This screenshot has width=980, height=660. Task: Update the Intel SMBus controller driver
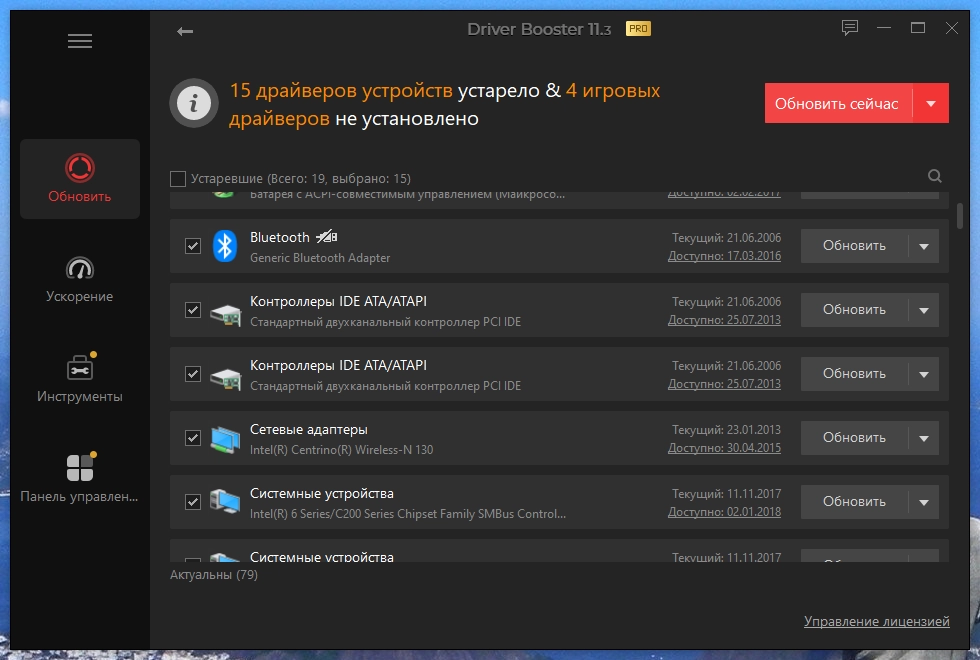(854, 502)
